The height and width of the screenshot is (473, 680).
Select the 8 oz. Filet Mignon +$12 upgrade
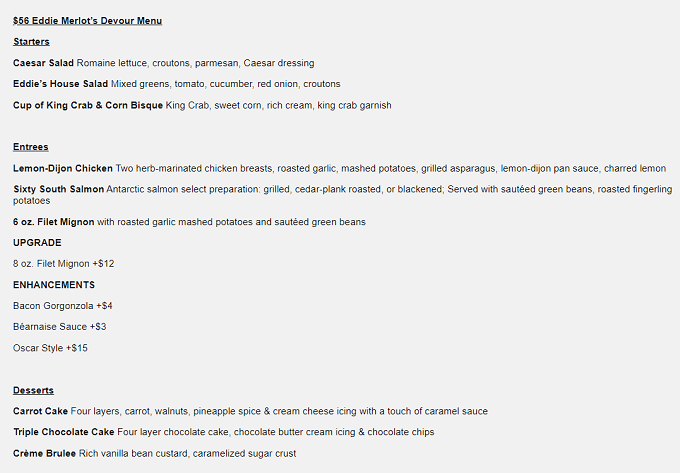[x=64, y=264]
